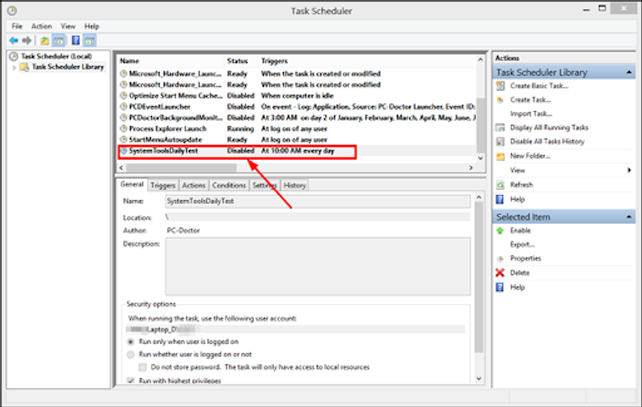Viewport: 642px width, 407px height.
Task: Select the PCDoctorBackgroundMonit... task row
Action: 297,118
